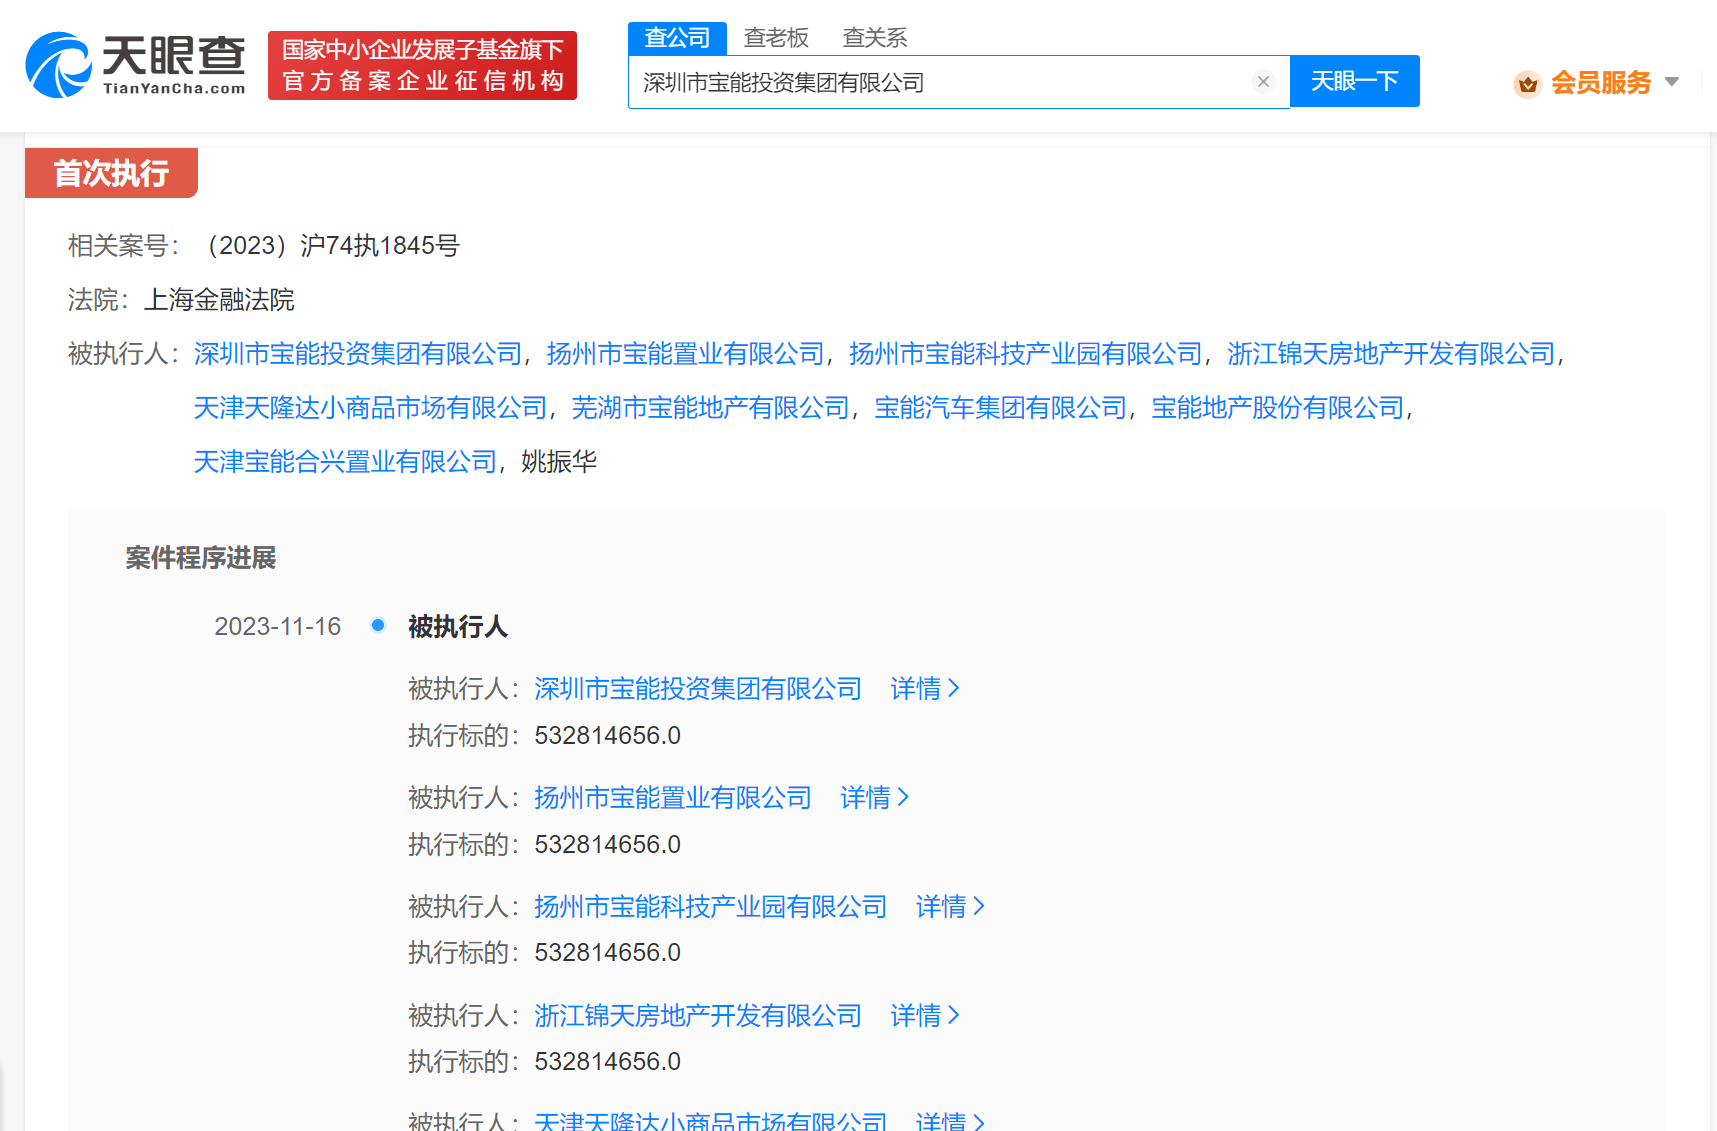Open the 天津宝能合兴置业有限公司 link
1717x1131 pixels.
click(345, 462)
